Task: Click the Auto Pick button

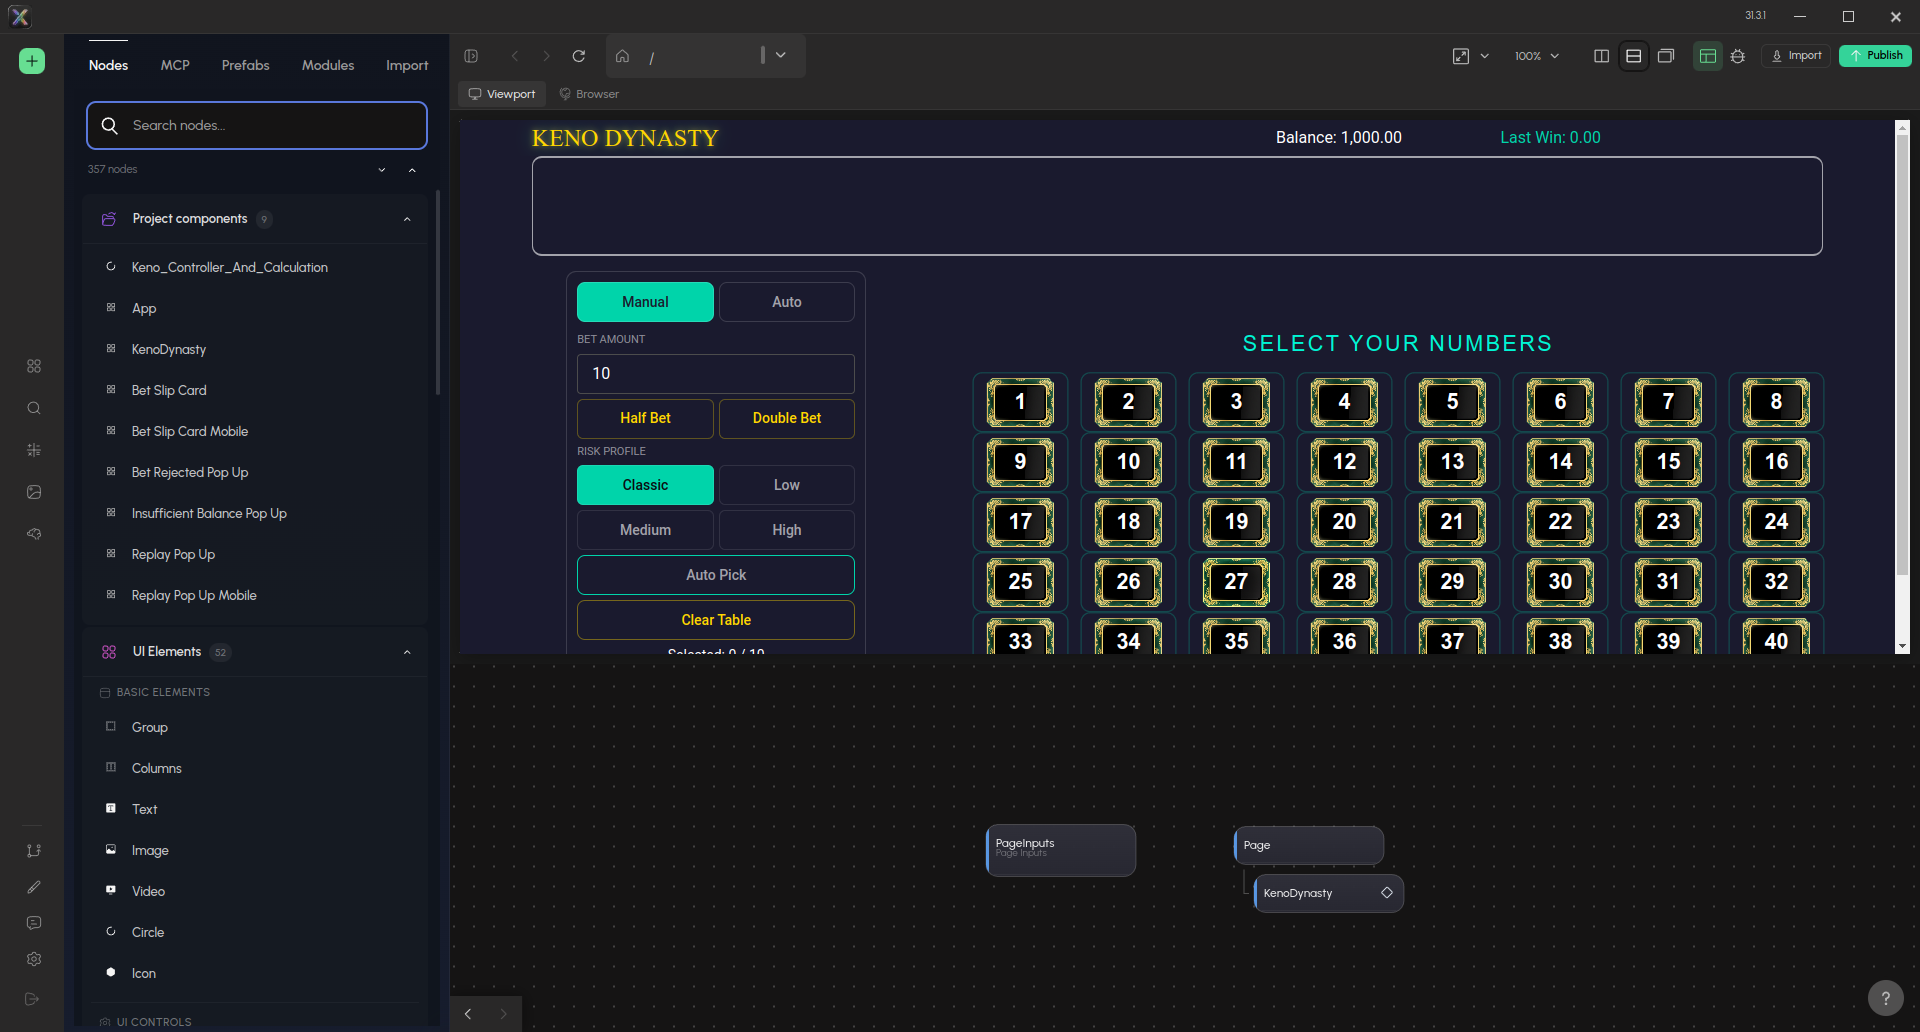Action: click(716, 575)
